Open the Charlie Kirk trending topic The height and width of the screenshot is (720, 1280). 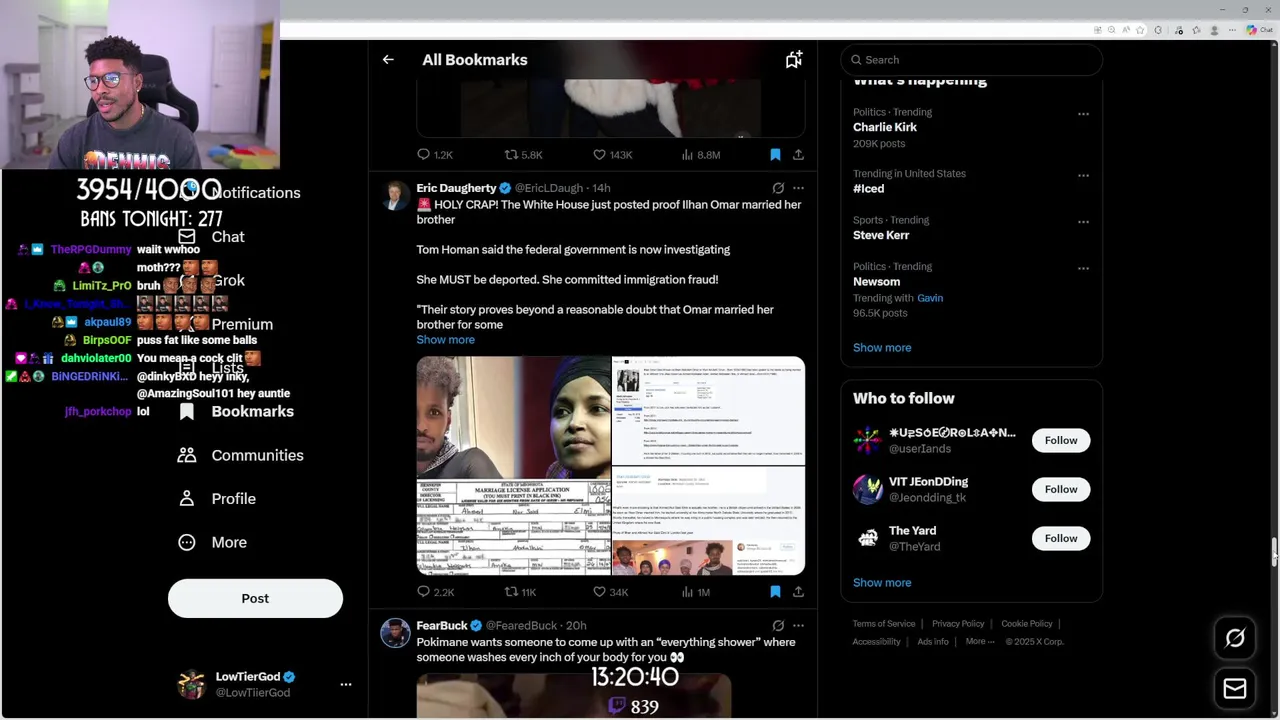pos(885,128)
